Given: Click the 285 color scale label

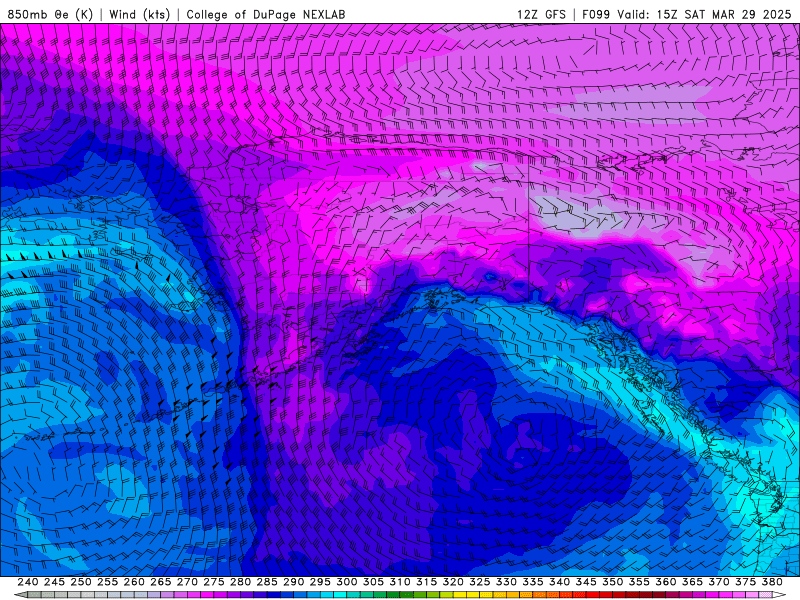Looking at the screenshot, I should (x=266, y=582).
